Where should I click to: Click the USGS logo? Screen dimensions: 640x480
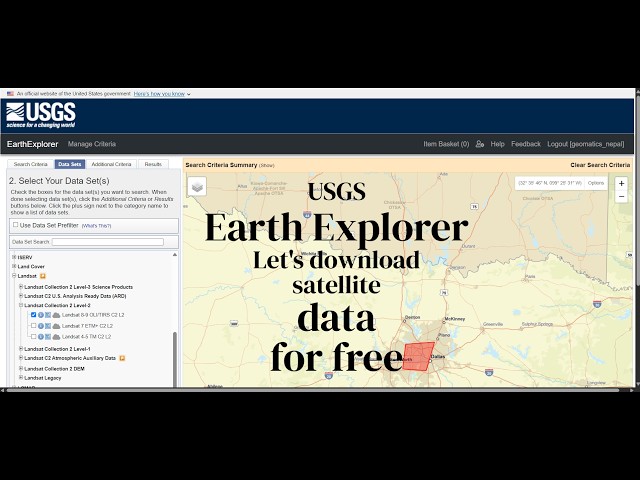click(41, 115)
